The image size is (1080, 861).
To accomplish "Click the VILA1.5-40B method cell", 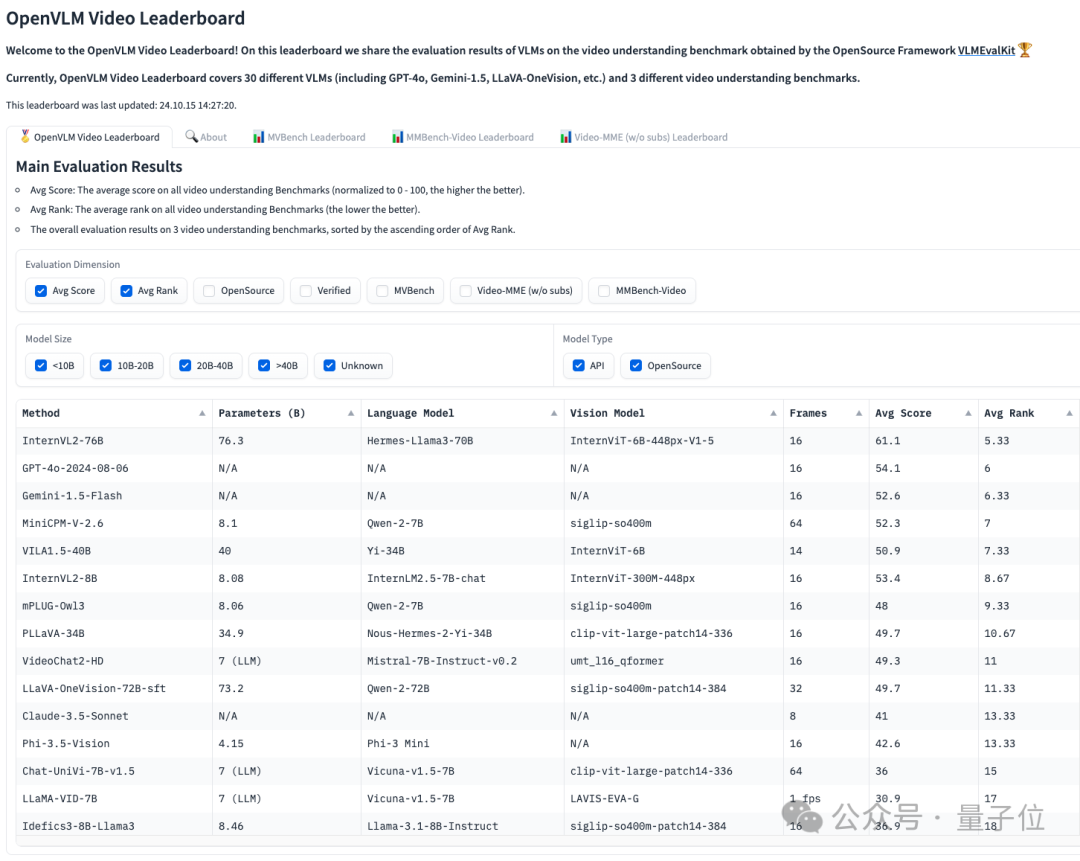I will (114, 551).
